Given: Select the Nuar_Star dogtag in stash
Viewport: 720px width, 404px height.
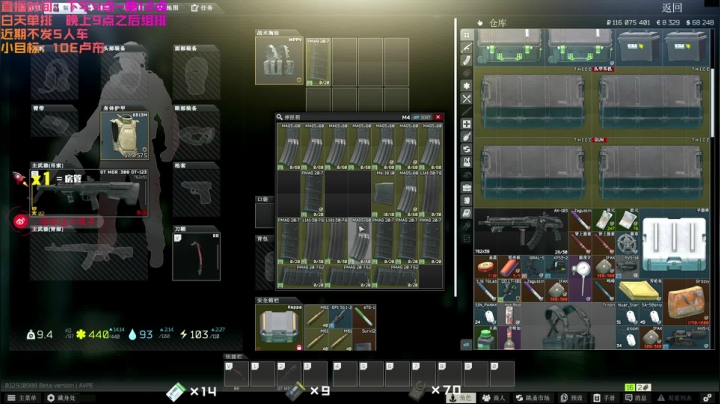Looking at the screenshot, I should pos(627,314).
